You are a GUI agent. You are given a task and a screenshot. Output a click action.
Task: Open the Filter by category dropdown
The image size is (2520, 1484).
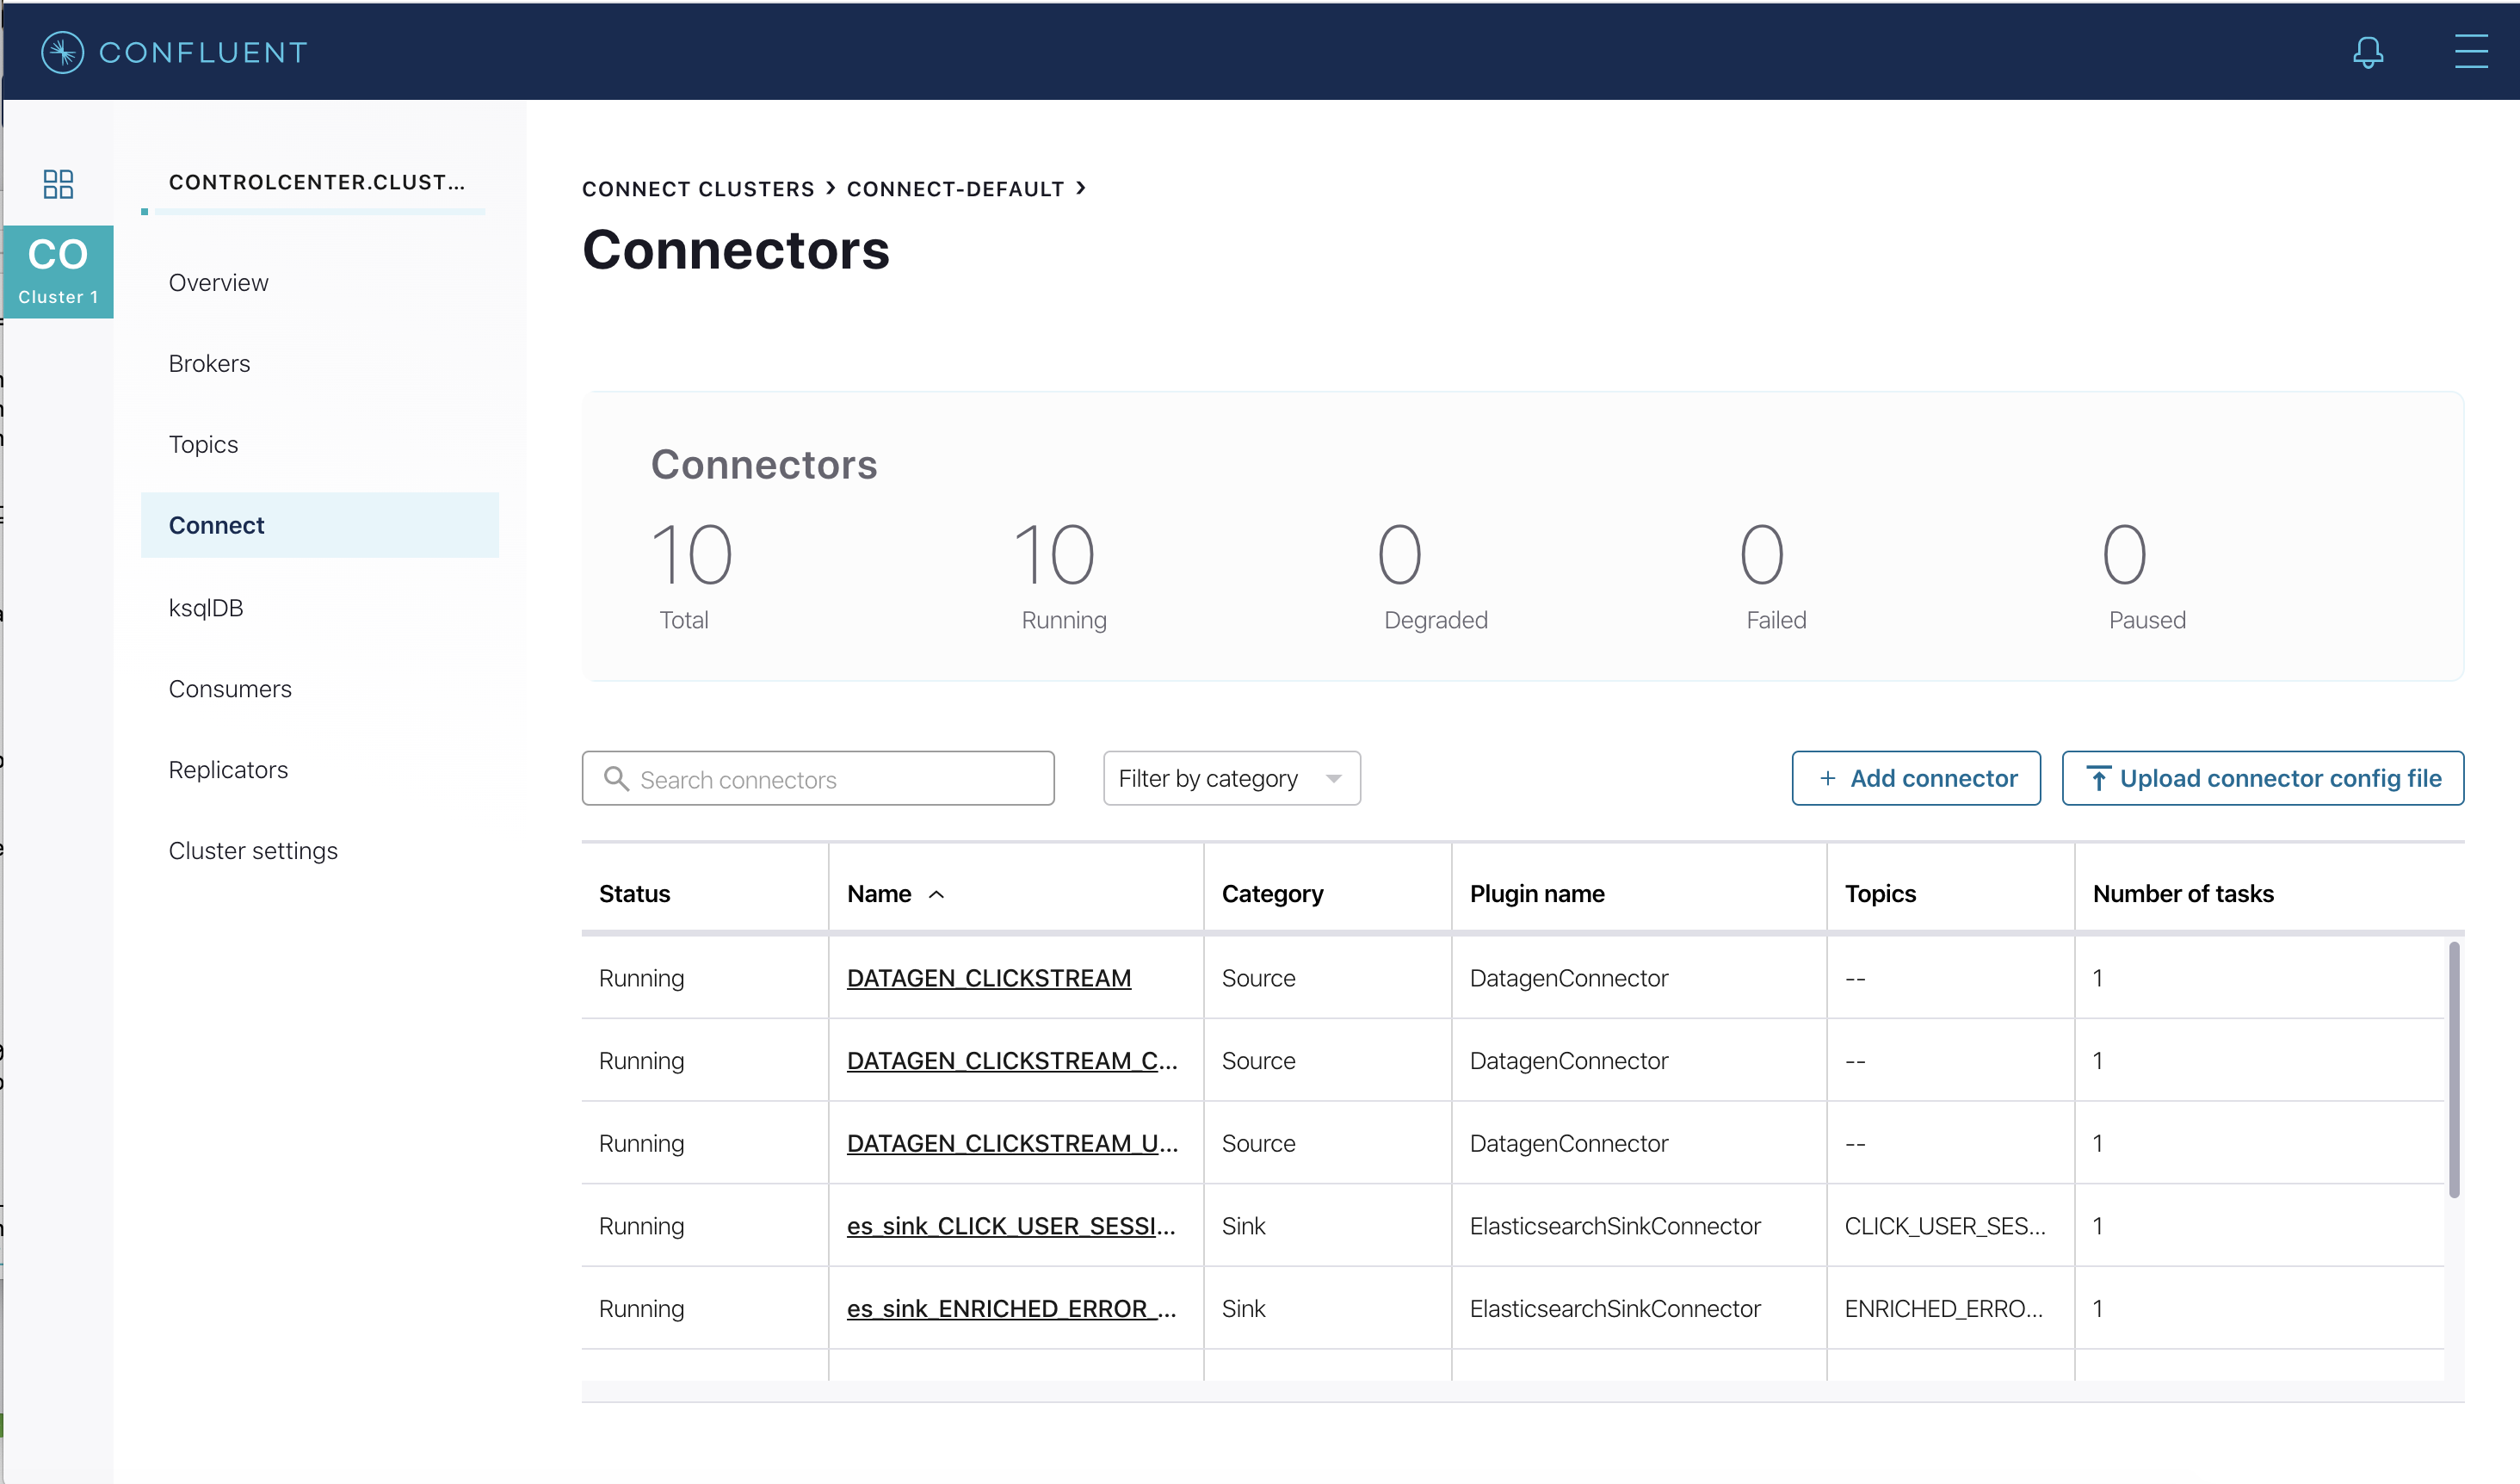(1231, 779)
